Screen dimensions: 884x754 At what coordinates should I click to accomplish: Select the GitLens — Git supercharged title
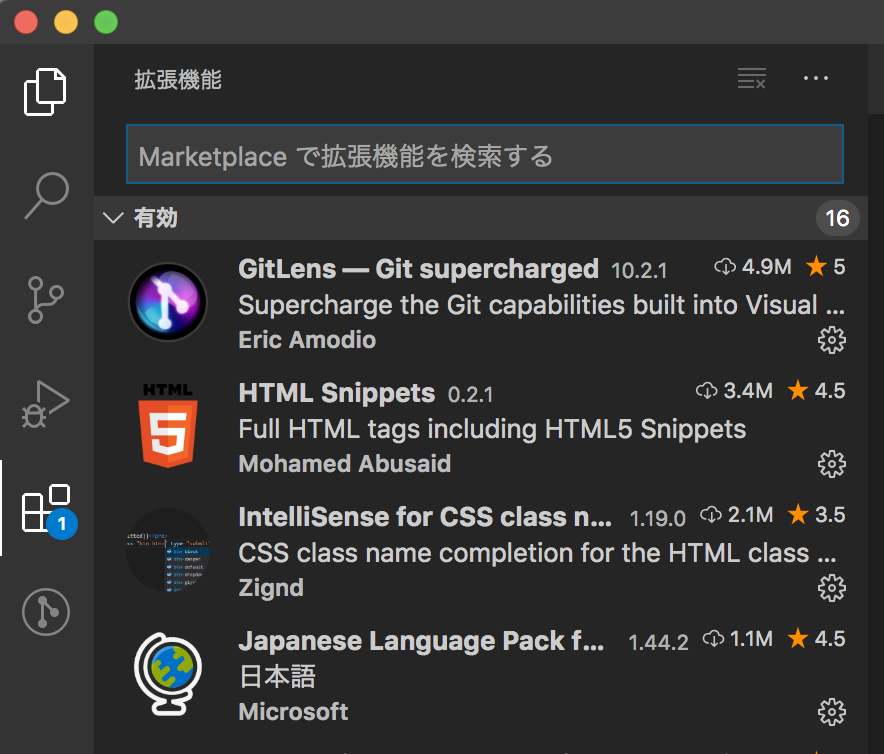(x=418, y=269)
